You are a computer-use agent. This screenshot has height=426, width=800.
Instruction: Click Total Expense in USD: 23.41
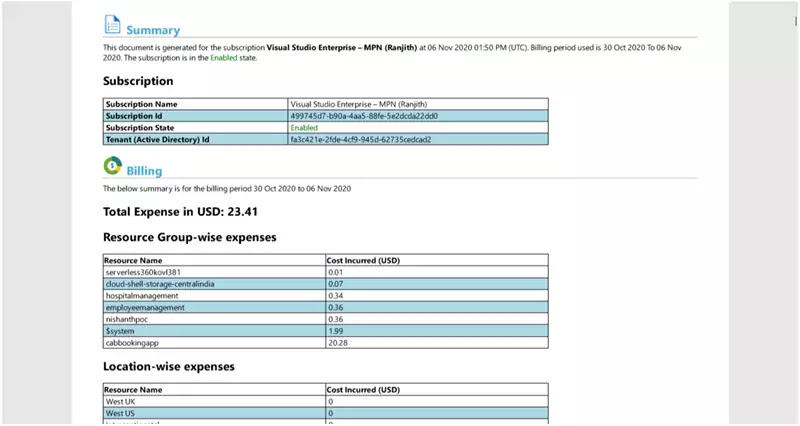[180, 212]
